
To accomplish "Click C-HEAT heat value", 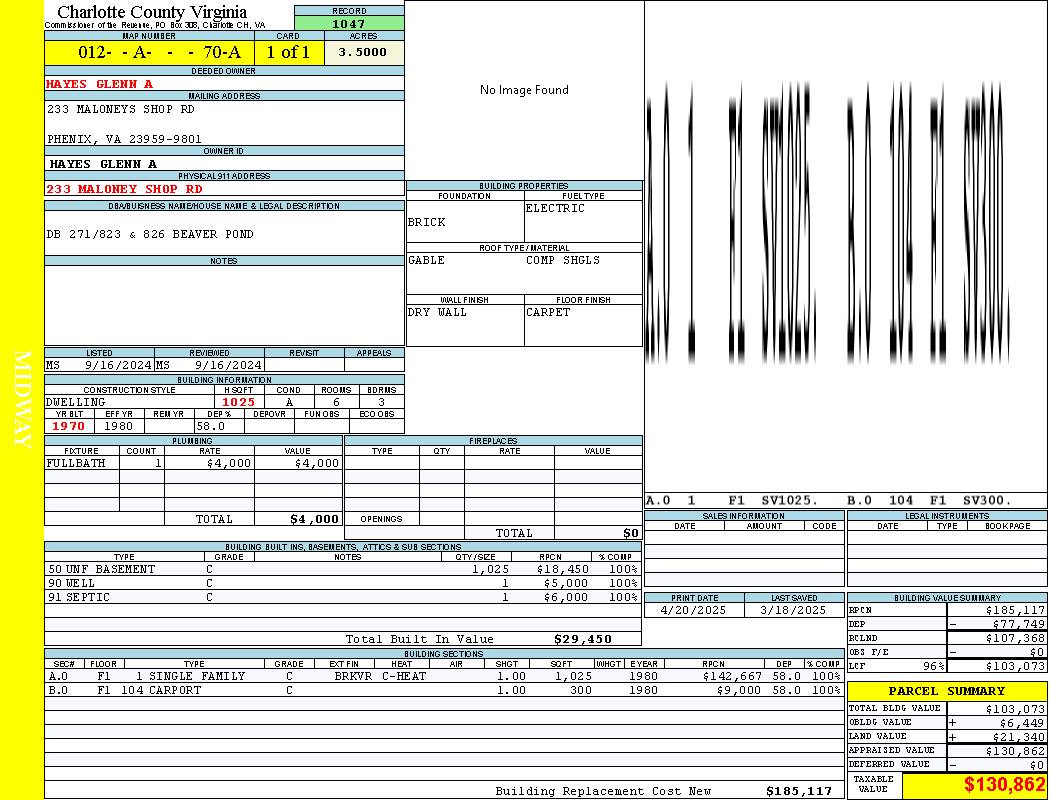I will pyautogui.click(x=404, y=677).
